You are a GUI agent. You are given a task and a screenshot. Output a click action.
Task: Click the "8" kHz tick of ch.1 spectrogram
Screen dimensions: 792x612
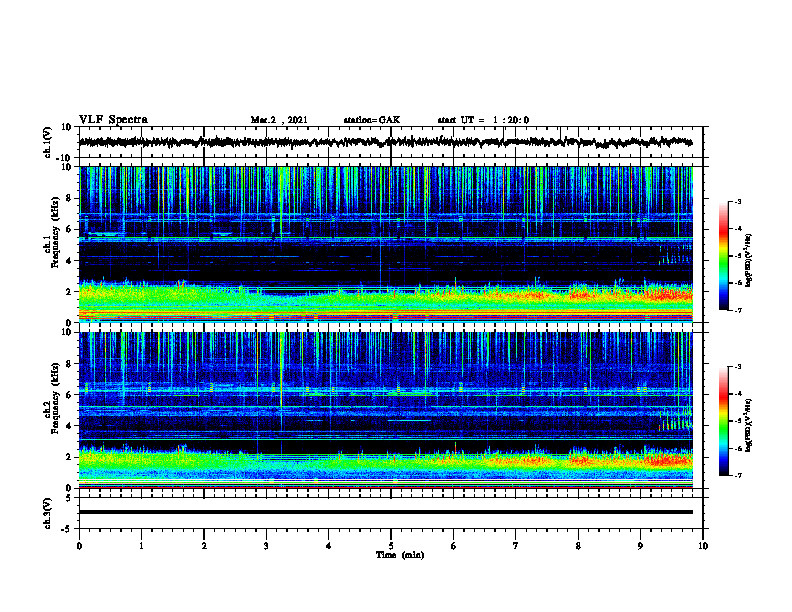pos(70,198)
